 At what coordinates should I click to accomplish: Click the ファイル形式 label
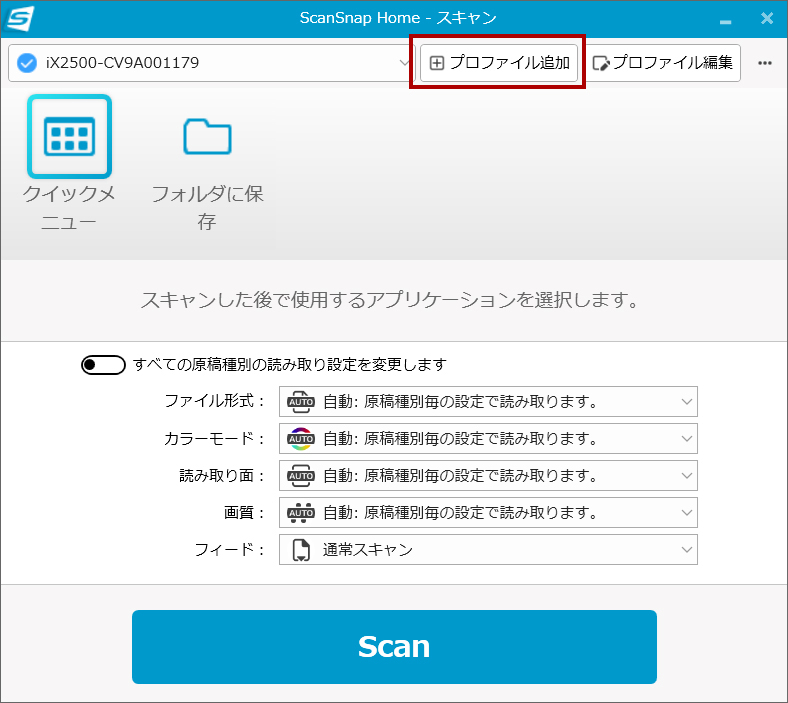click(x=215, y=401)
